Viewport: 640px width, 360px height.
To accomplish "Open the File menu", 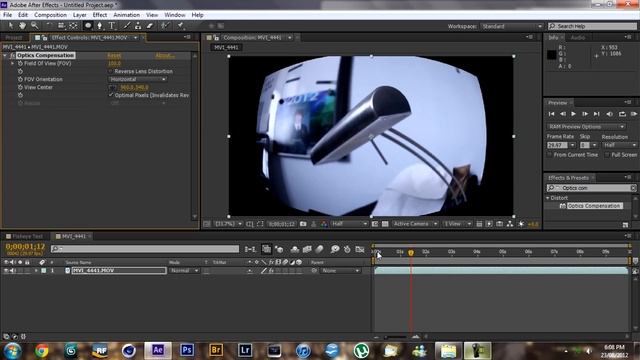I will [x=7, y=15].
